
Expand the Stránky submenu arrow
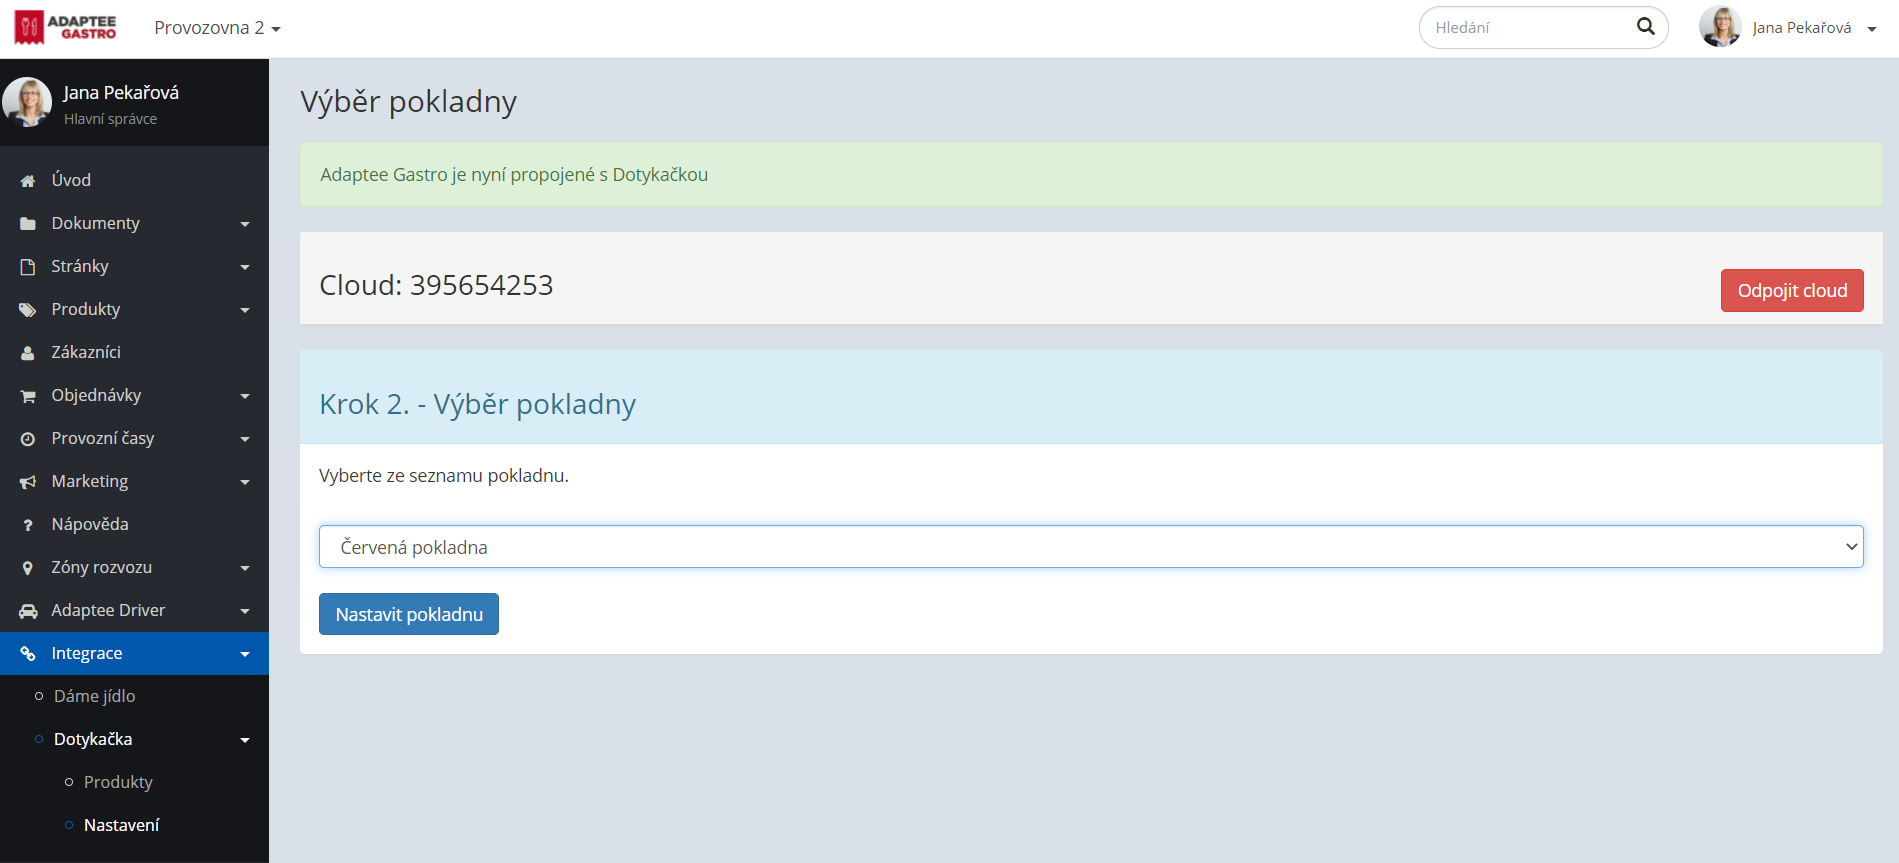[245, 267]
